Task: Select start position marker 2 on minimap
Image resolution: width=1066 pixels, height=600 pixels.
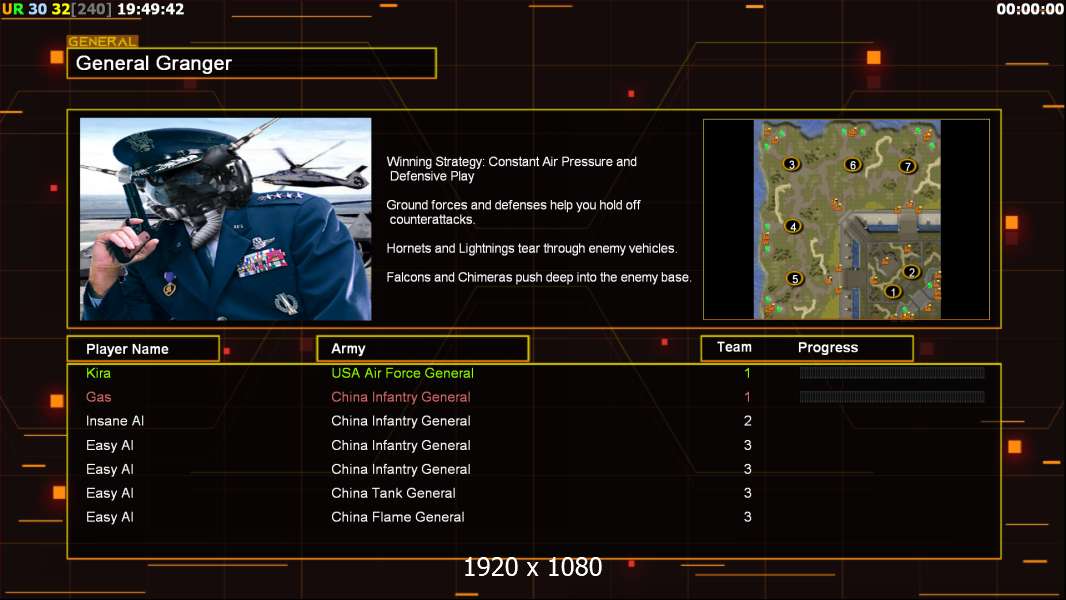Action: 912,272
